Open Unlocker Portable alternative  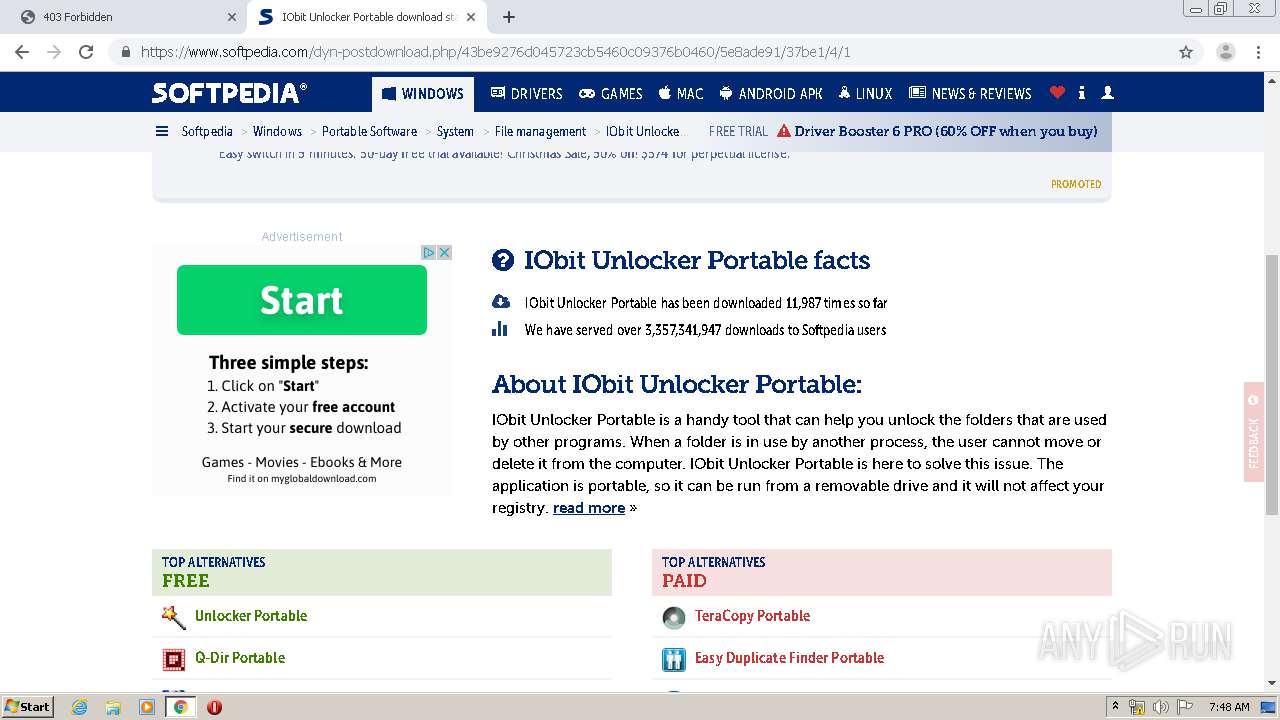(x=251, y=616)
